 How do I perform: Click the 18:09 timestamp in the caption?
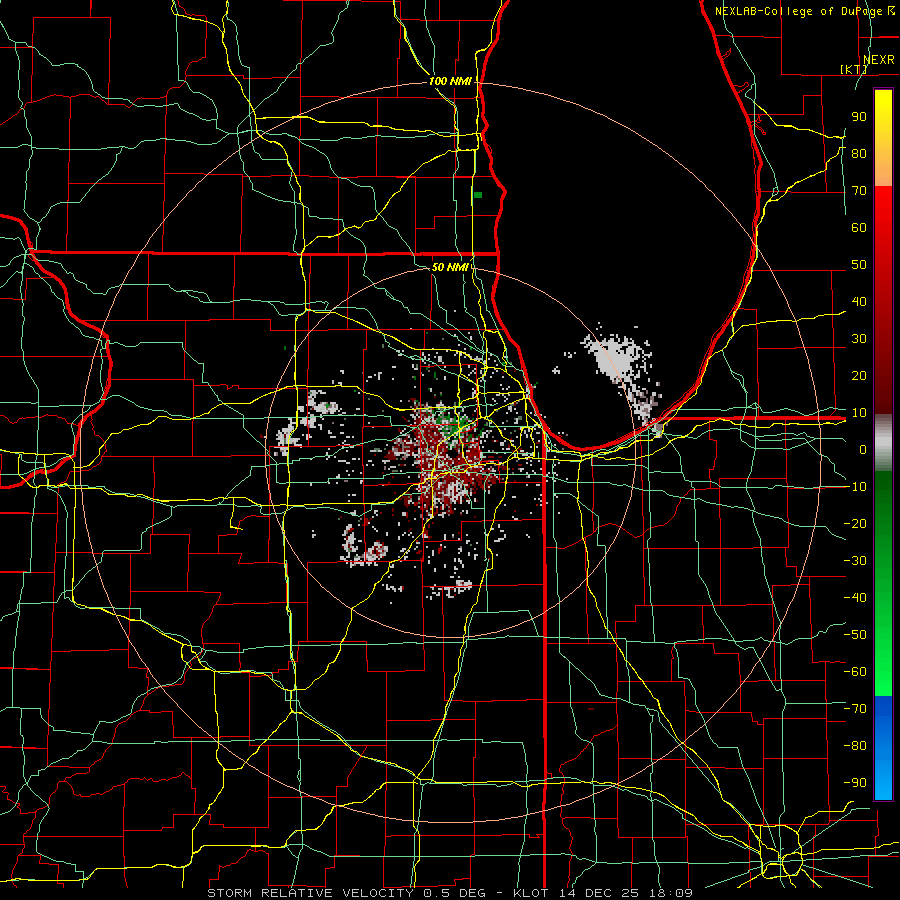click(x=670, y=893)
